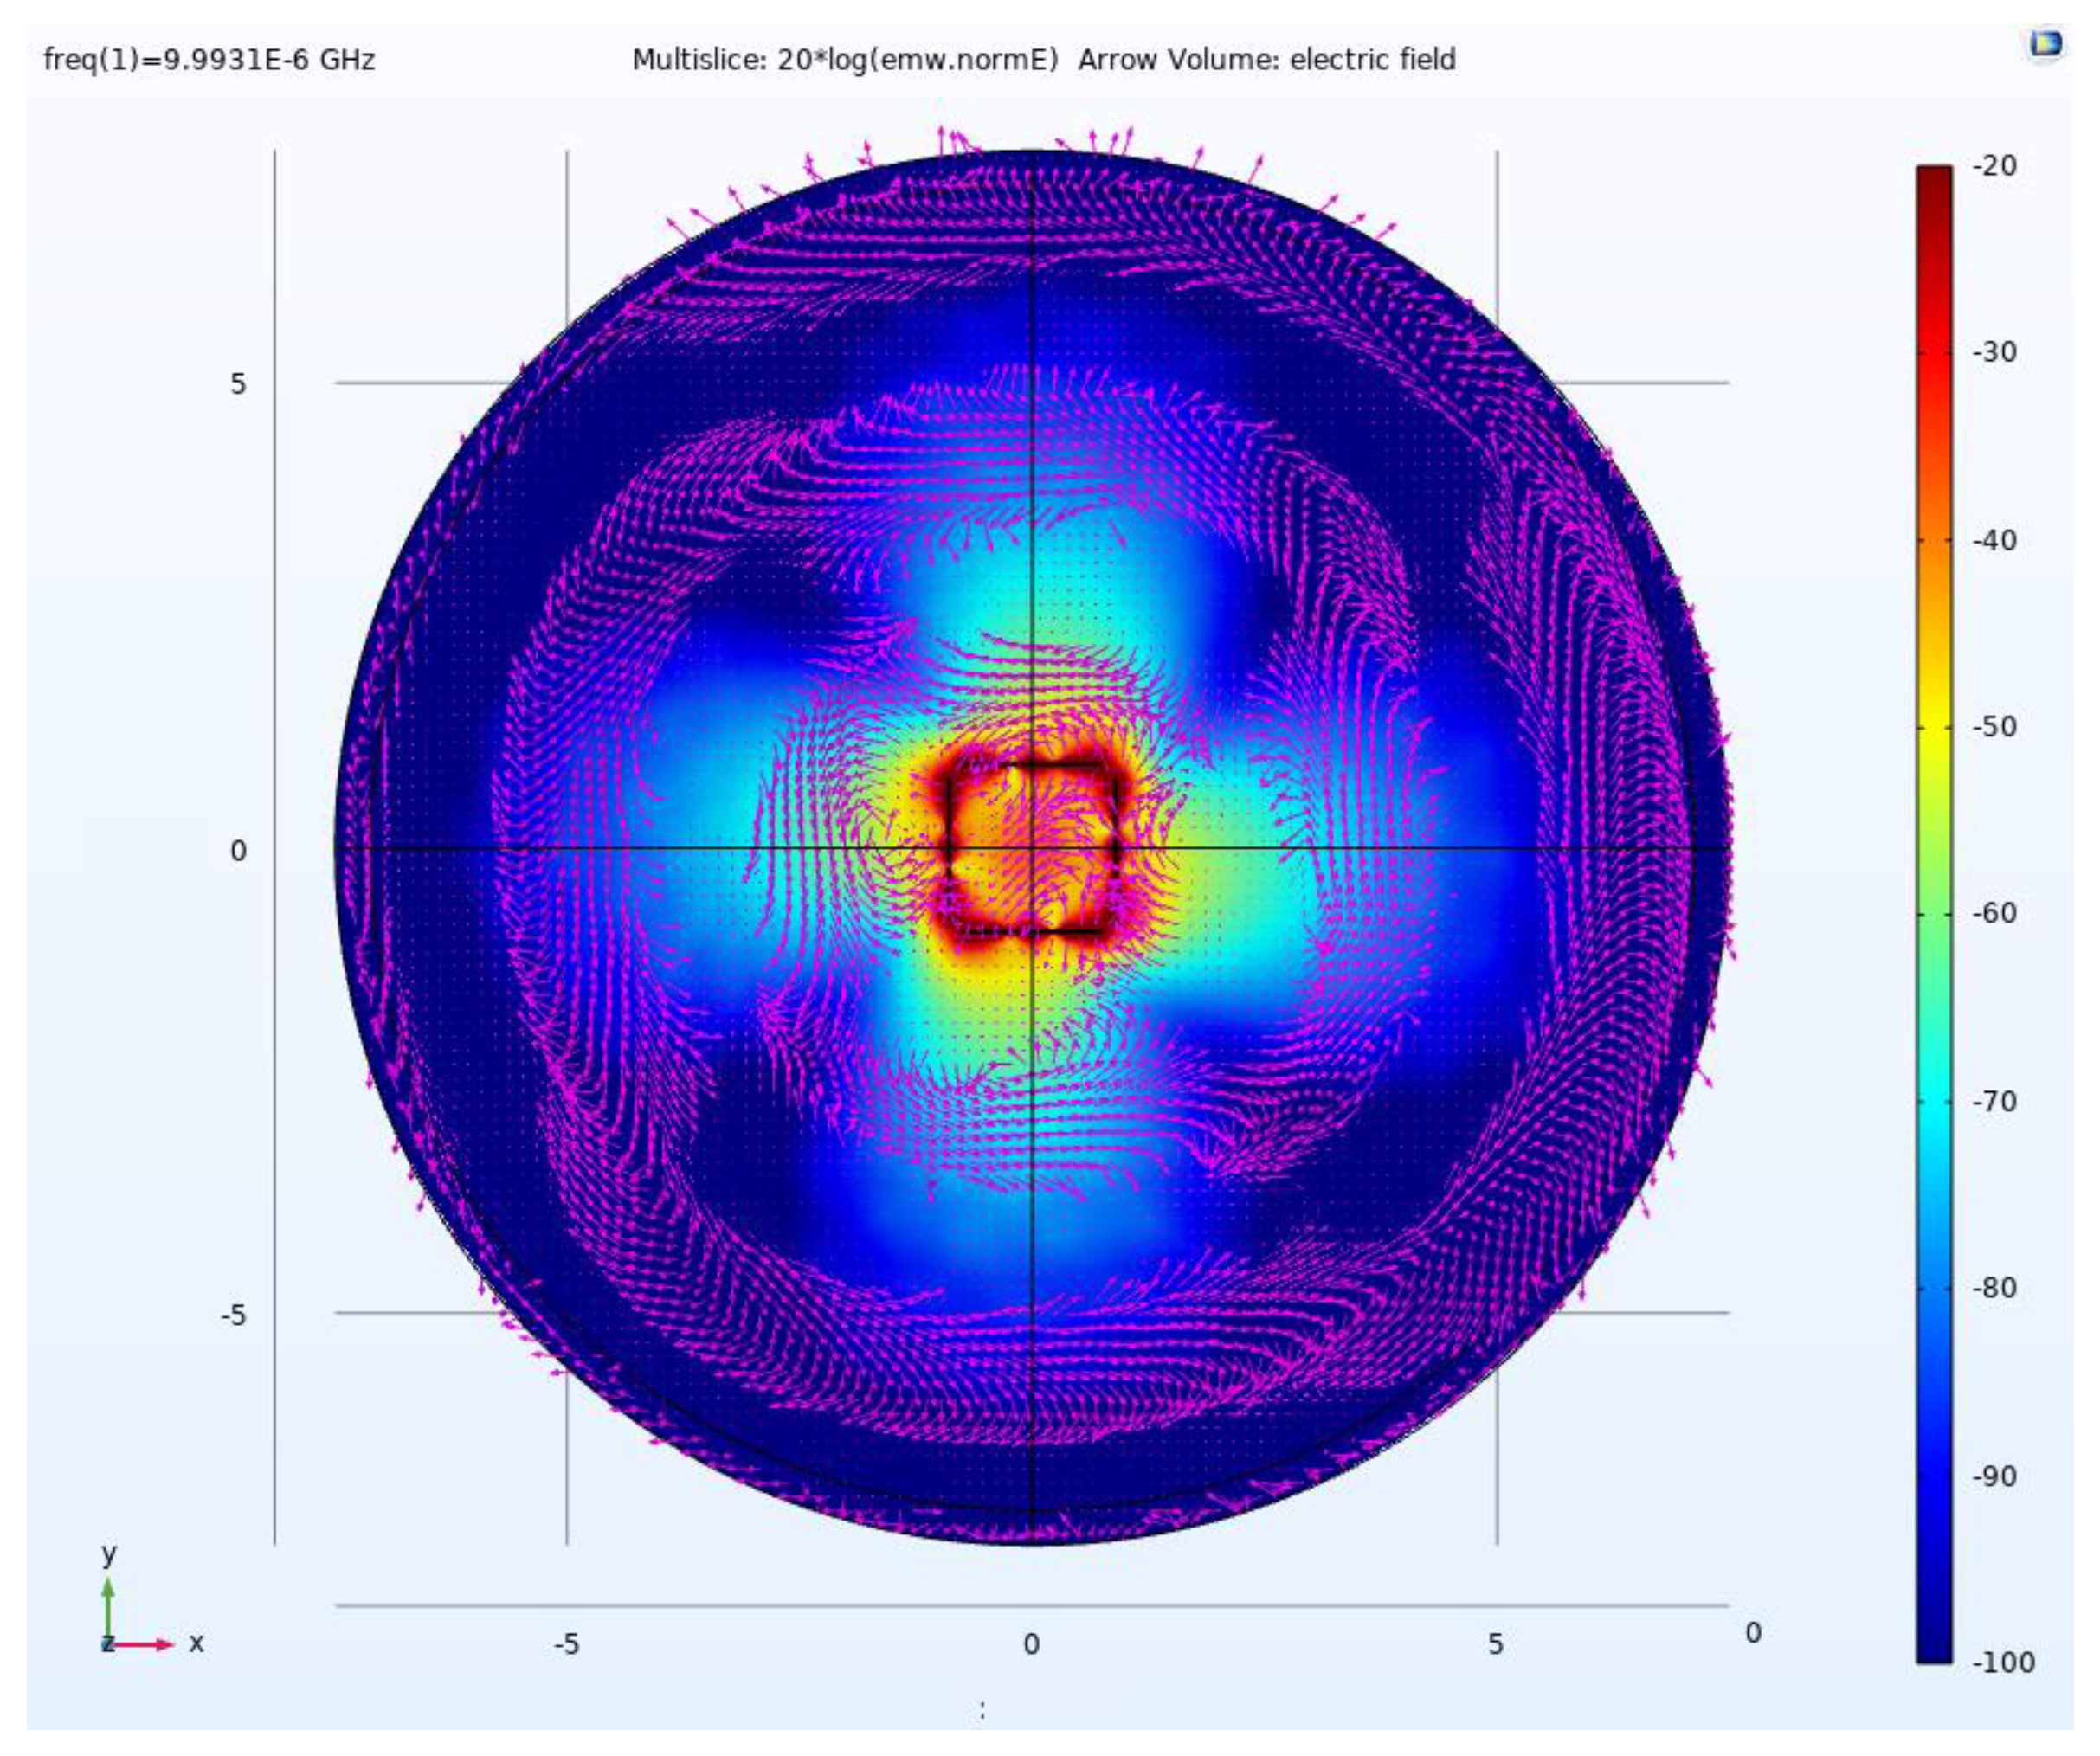This screenshot has width=2100, height=1756.
Task: Click the freq(1)=9.9931E-6 GHz label
Action: tap(209, 61)
